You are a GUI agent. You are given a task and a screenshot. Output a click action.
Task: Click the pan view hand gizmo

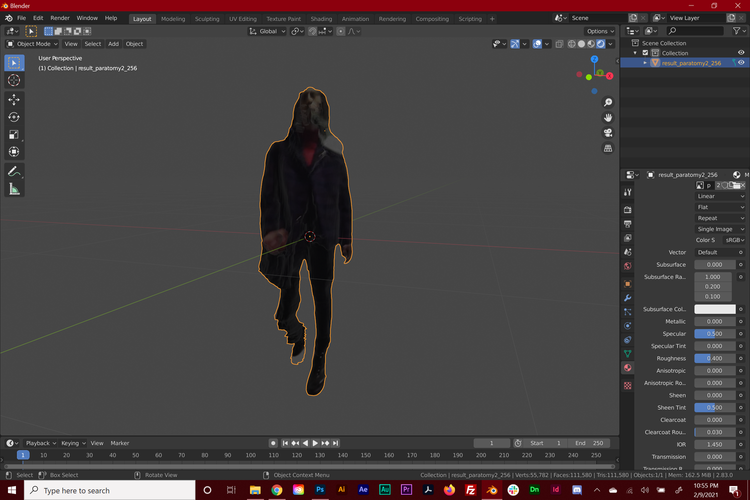(608, 118)
